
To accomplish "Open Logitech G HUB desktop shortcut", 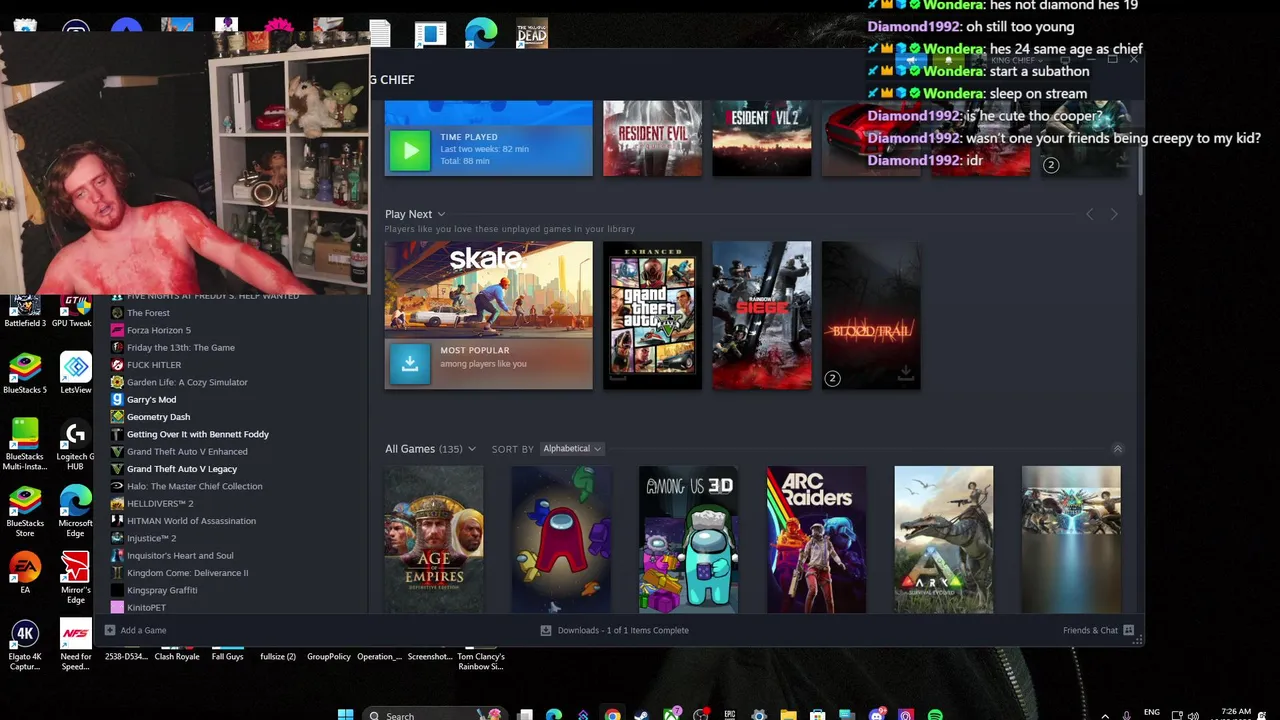I will pos(75,445).
